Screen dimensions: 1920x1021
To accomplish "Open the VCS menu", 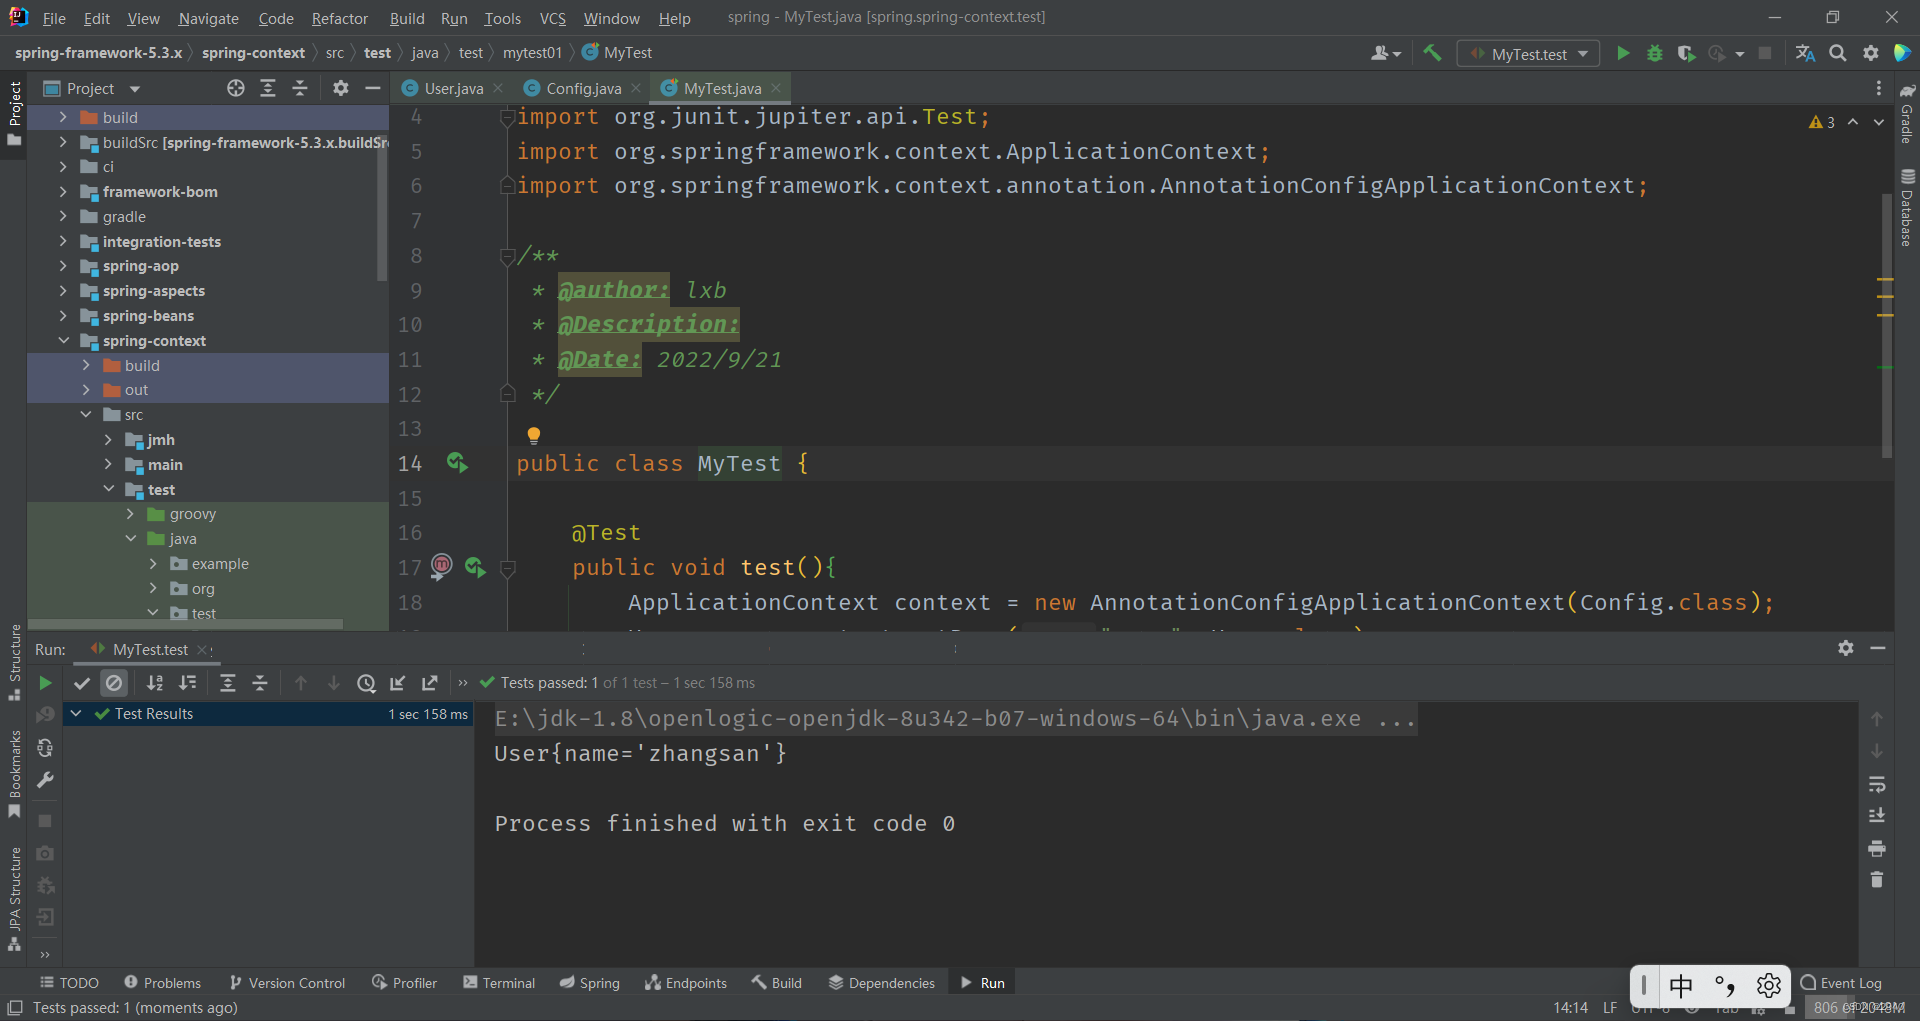I will pos(552,18).
